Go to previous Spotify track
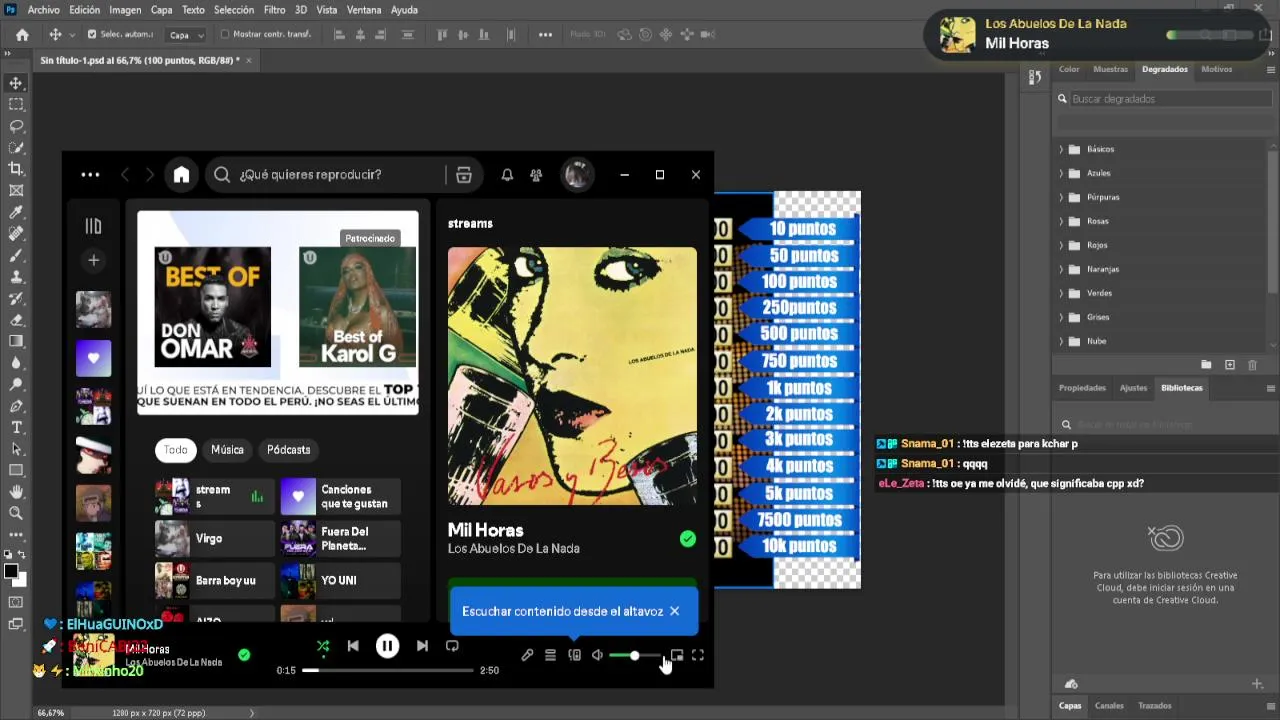Screen dimensions: 1280x720 (353, 646)
